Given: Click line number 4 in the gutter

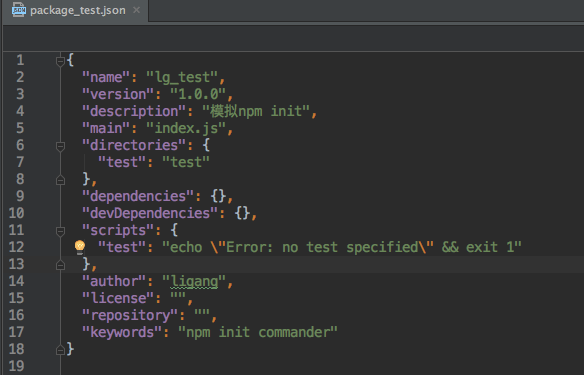Looking at the screenshot, I should pos(20,111).
